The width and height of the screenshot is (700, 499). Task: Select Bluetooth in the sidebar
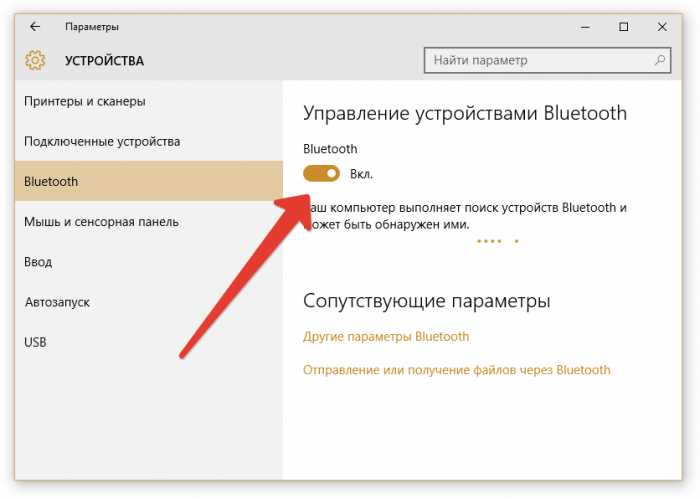click(x=149, y=181)
